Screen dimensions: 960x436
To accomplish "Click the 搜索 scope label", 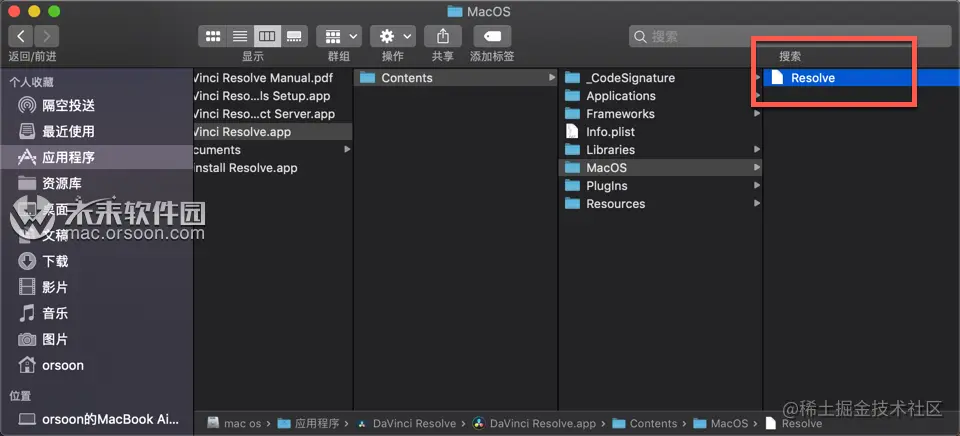I will 790,56.
